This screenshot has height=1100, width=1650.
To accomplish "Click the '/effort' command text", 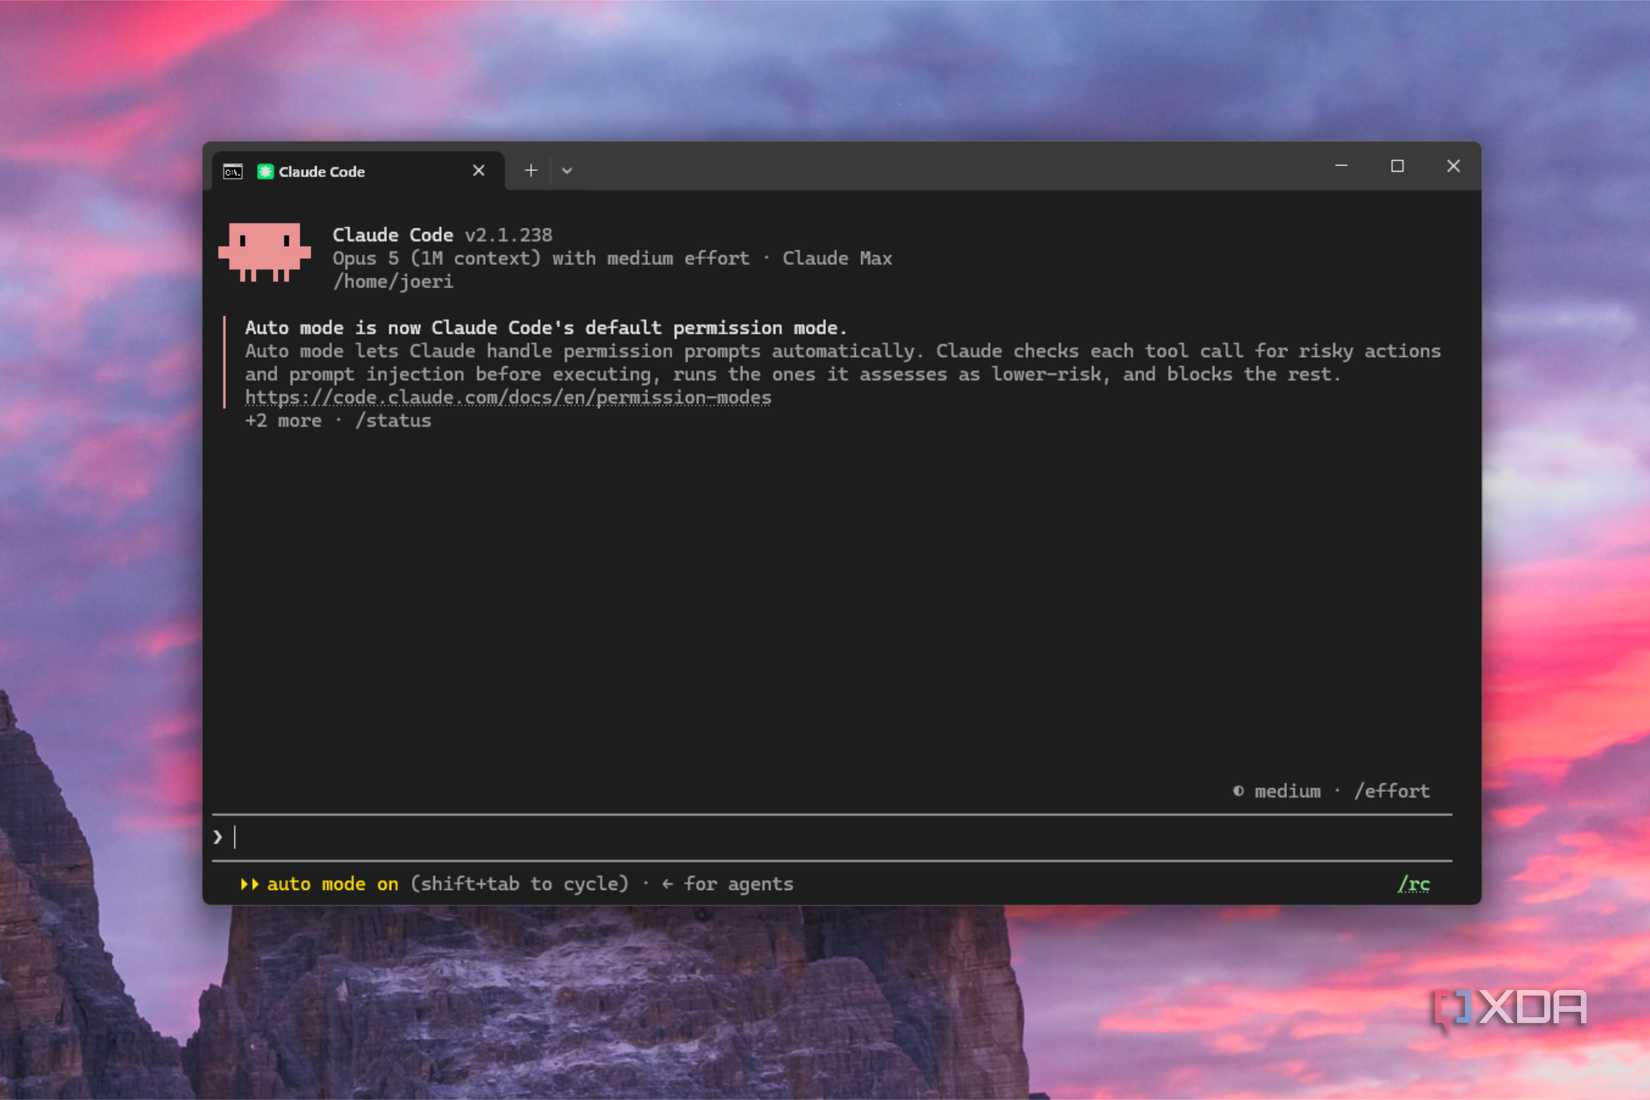I will pos(1392,791).
